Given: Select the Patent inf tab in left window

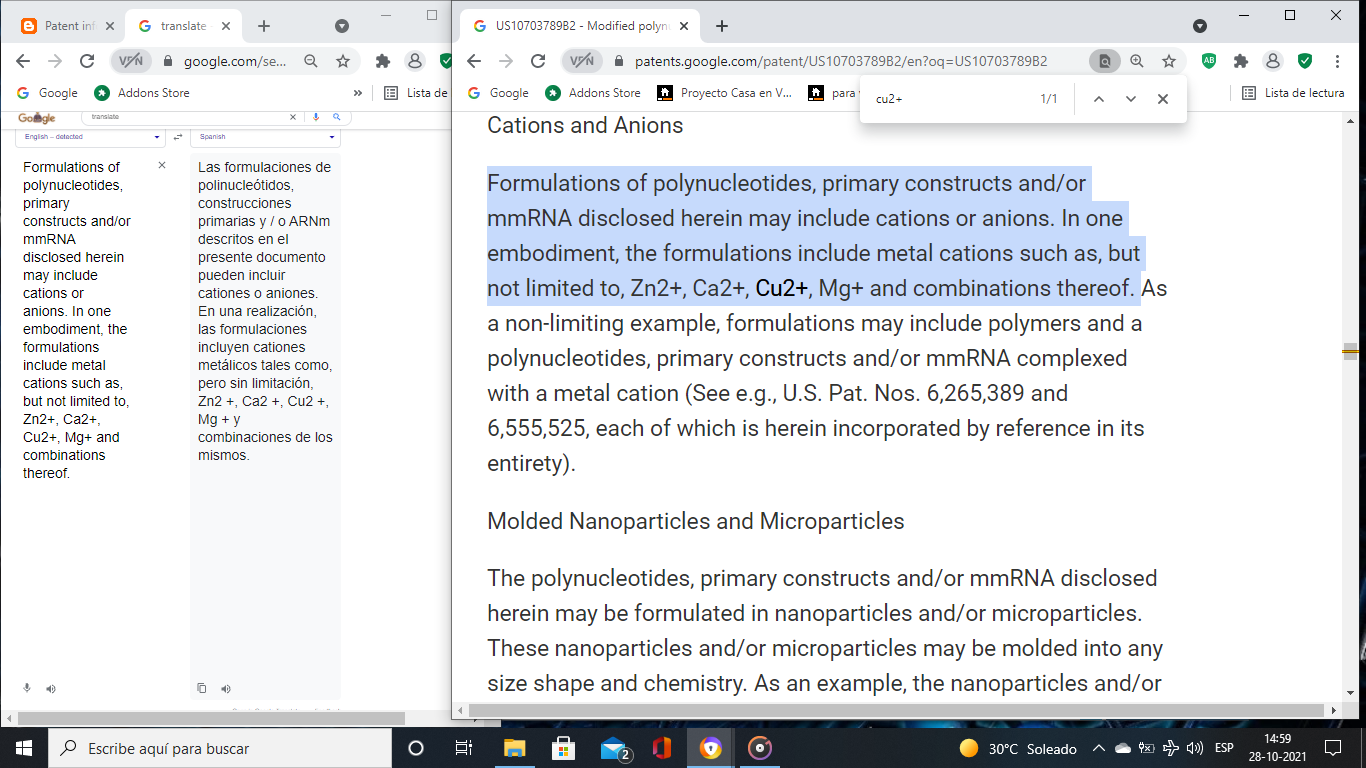Looking at the screenshot, I should coord(67,26).
